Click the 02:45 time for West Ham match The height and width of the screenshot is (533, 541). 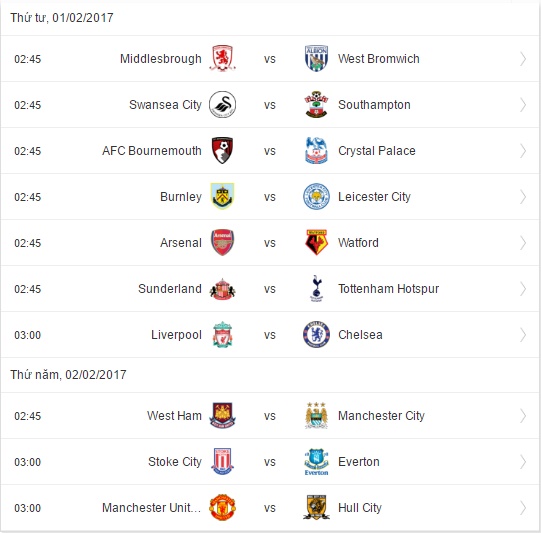tap(28, 416)
